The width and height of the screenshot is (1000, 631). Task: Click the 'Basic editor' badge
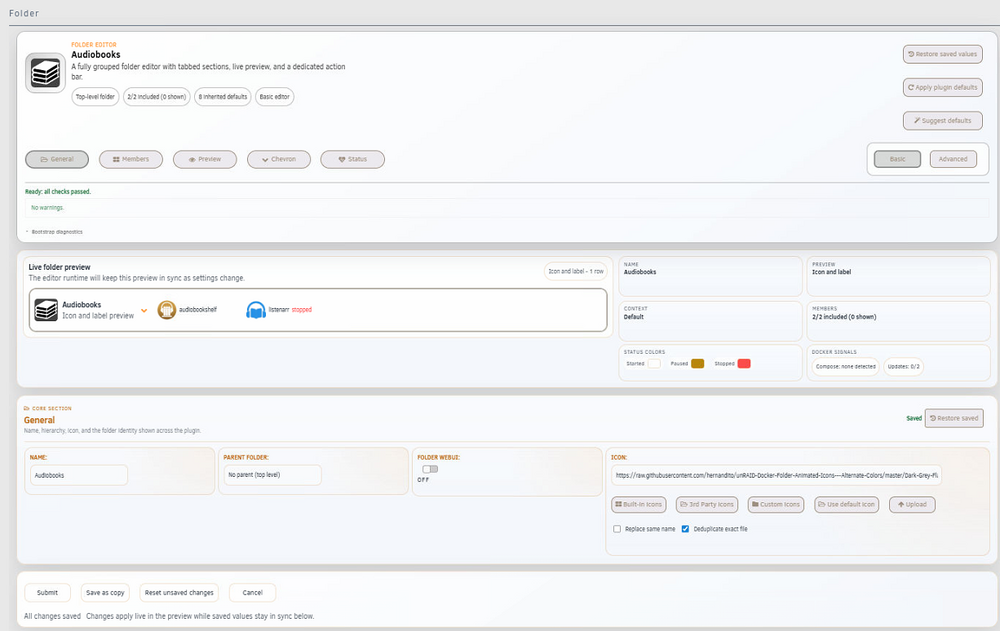tap(274, 97)
